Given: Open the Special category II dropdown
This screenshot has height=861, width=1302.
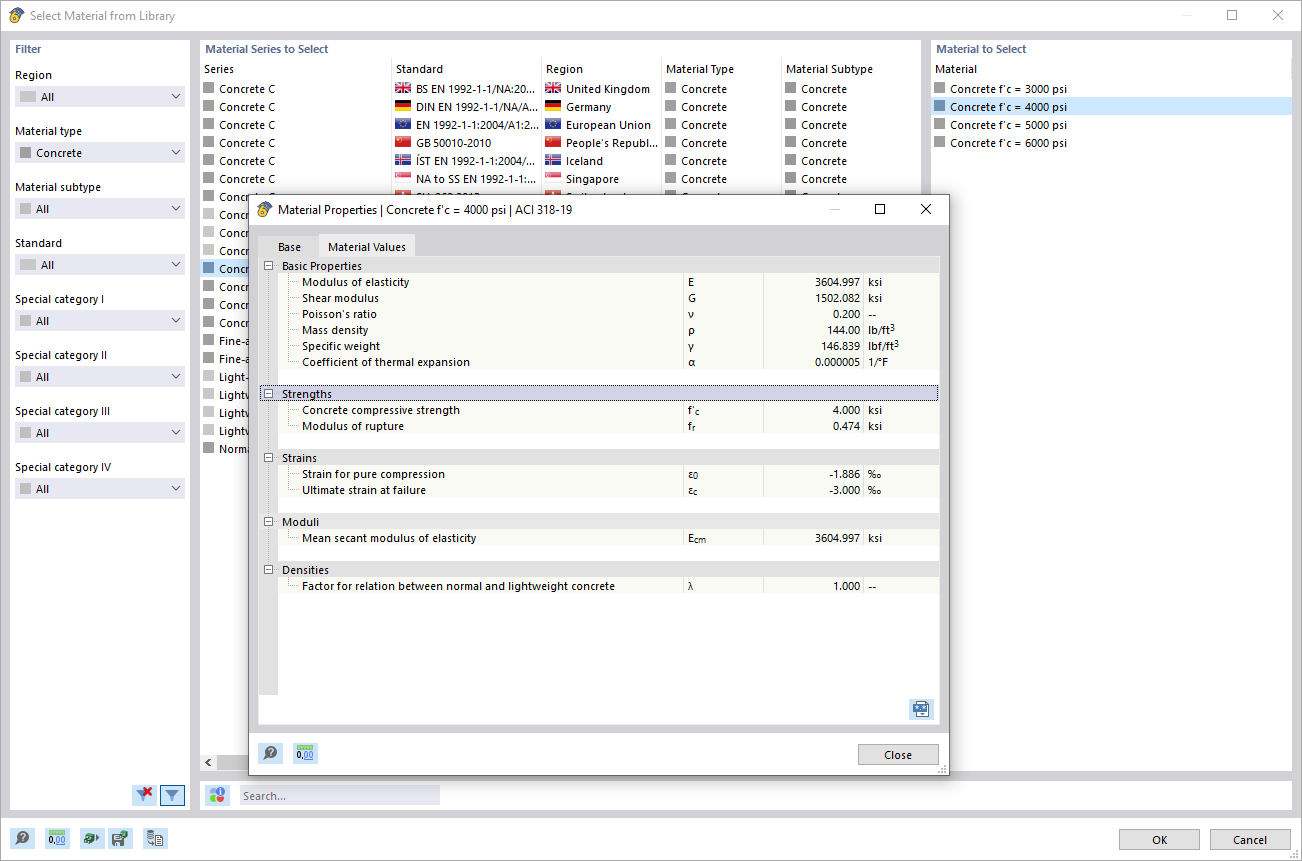Looking at the screenshot, I should tap(100, 377).
